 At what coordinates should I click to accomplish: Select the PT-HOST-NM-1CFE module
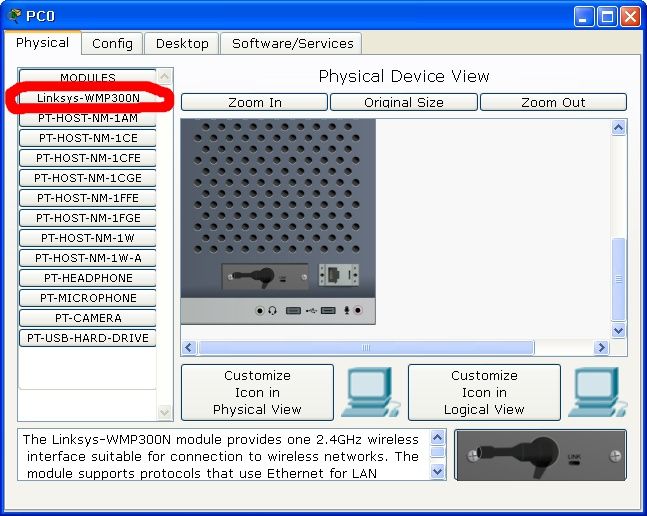coord(87,158)
